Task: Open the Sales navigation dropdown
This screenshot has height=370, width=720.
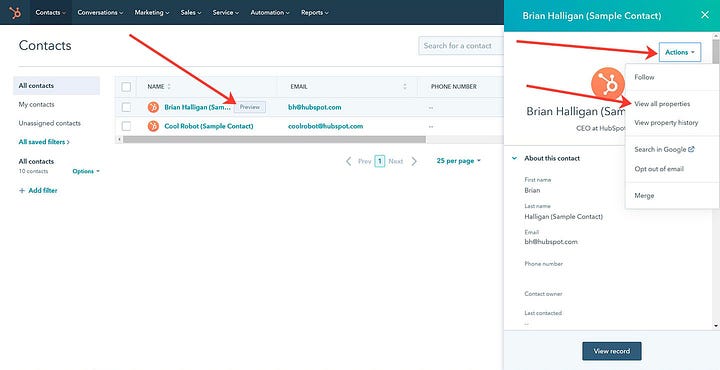Action: pos(191,12)
